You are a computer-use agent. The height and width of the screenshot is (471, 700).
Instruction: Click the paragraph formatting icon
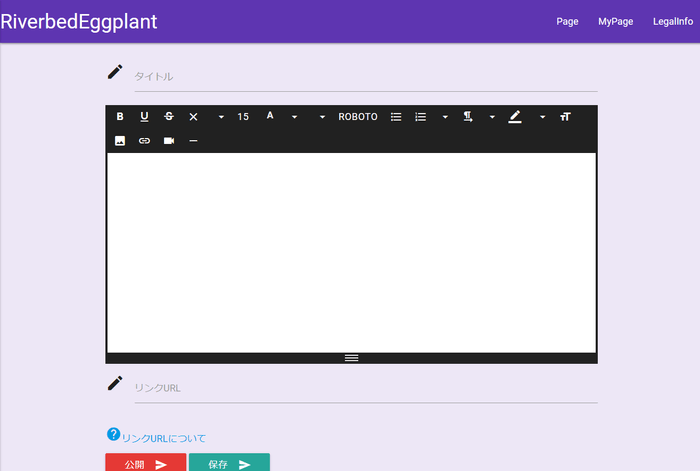click(467, 117)
